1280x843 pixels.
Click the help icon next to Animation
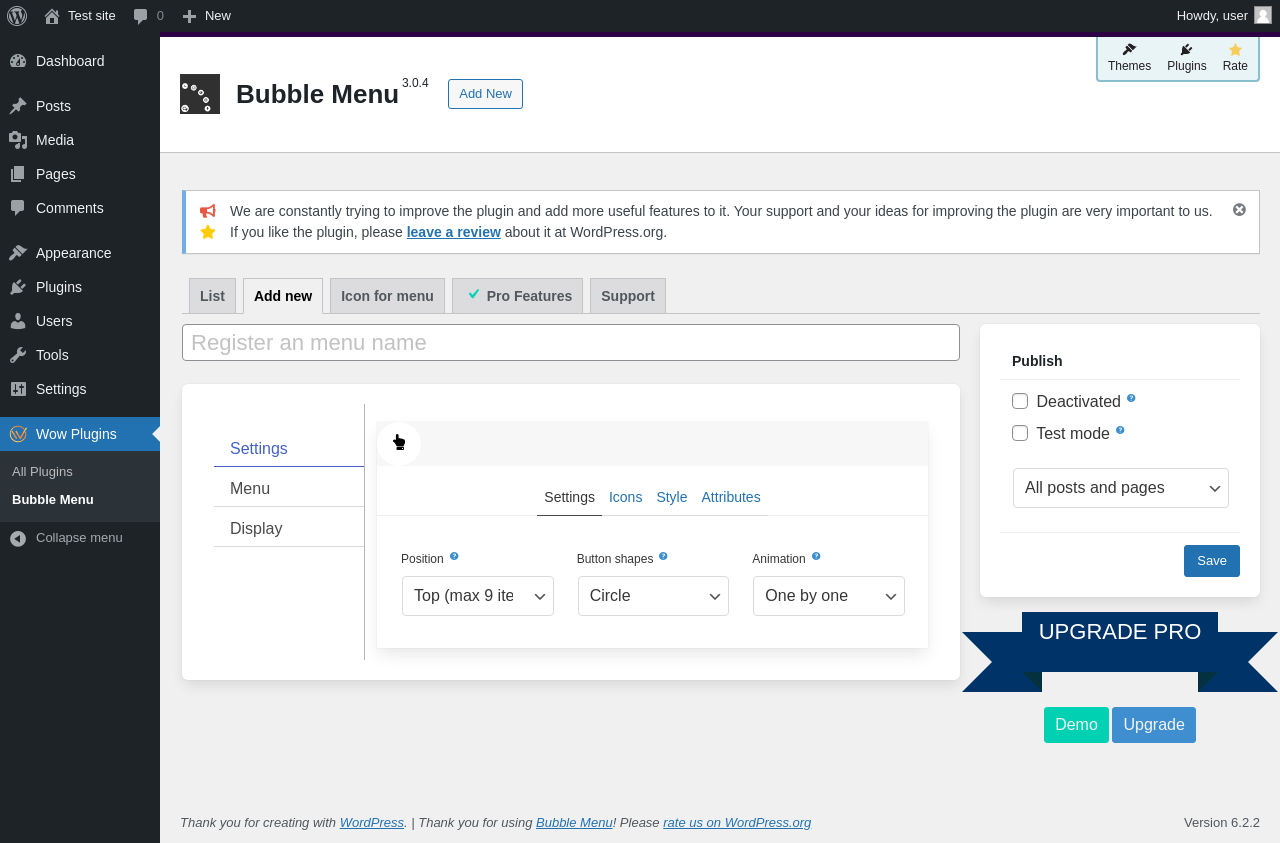(816, 556)
